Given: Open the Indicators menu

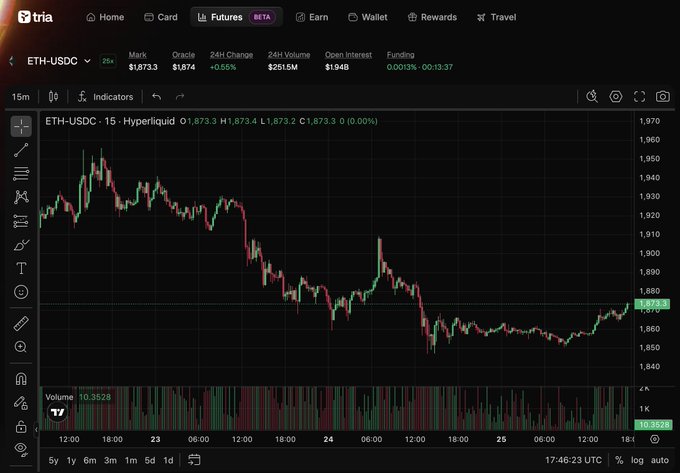Looking at the screenshot, I should tap(105, 97).
